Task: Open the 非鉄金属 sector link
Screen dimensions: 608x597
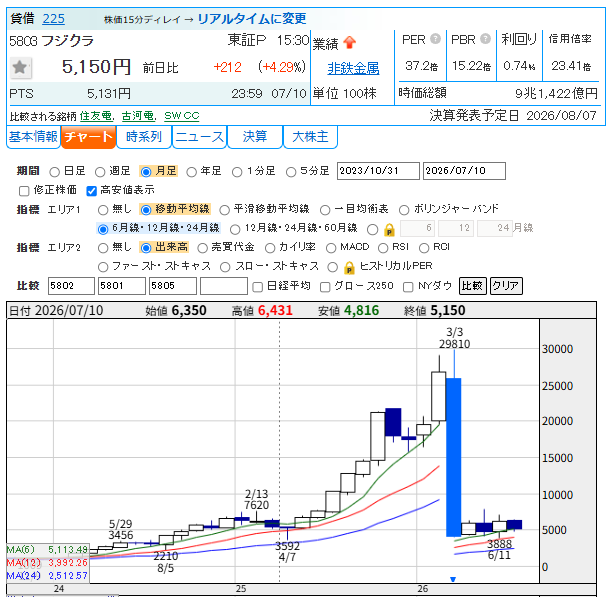Action: pyautogui.click(x=353, y=68)
